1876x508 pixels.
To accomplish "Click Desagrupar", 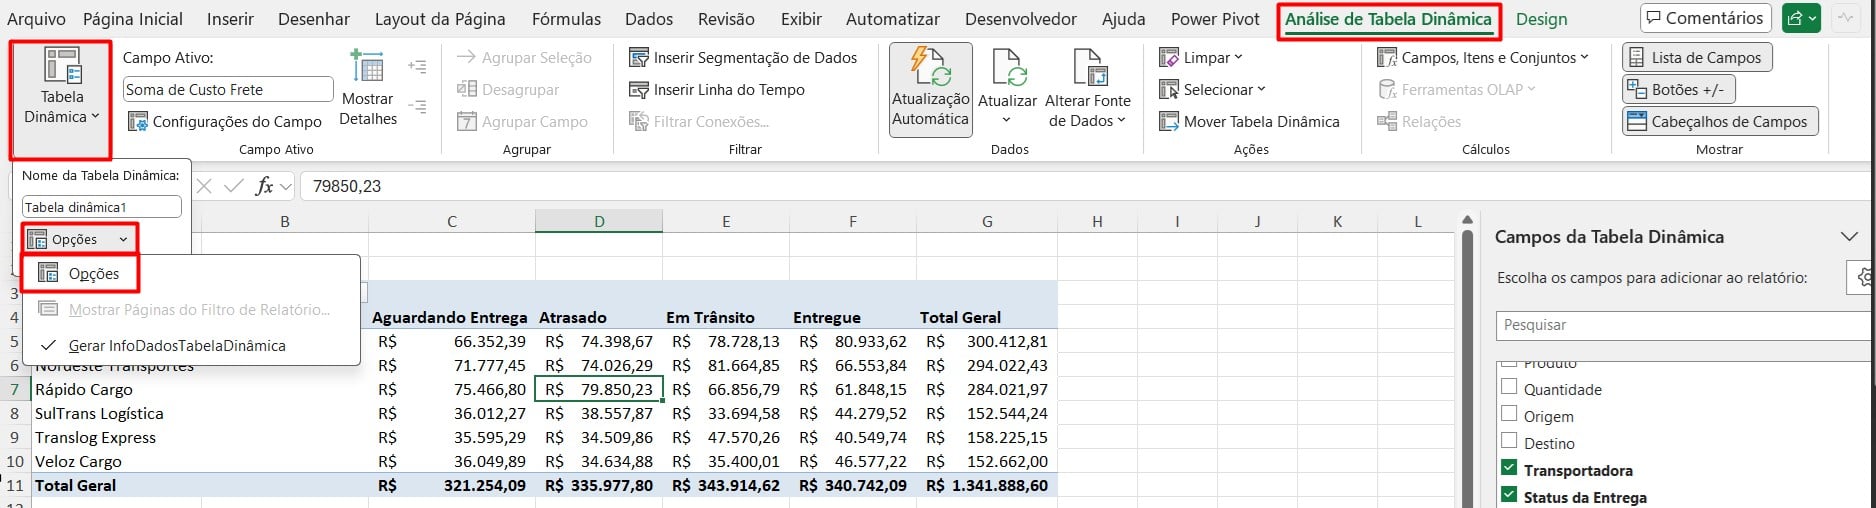I will 507,89.
